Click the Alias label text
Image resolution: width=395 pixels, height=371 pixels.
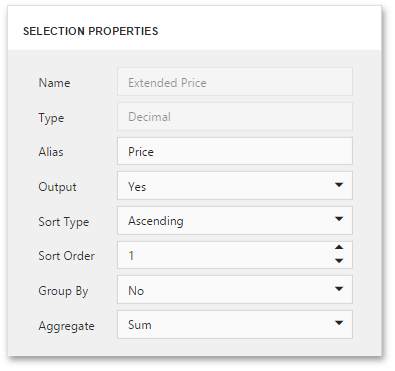tap(51, 152)
